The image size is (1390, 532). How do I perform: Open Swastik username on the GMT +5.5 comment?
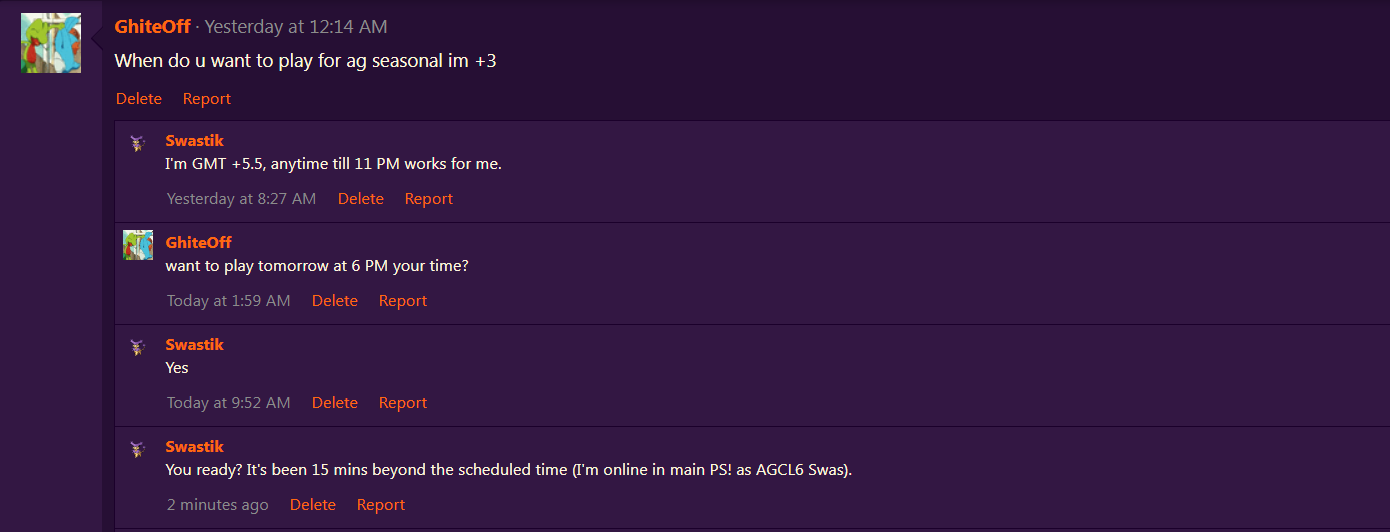[x=195, y=141]
